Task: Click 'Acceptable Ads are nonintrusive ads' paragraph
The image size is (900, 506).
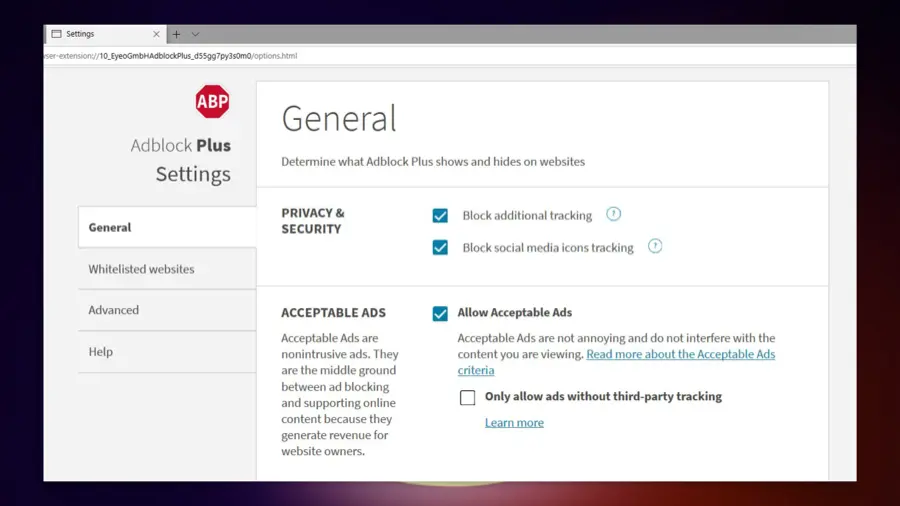Action: (x=340, y=394)
